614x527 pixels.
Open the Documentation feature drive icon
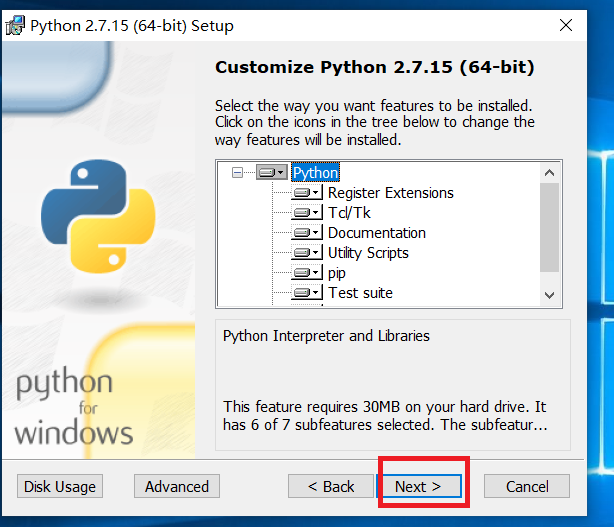[307, 233]
